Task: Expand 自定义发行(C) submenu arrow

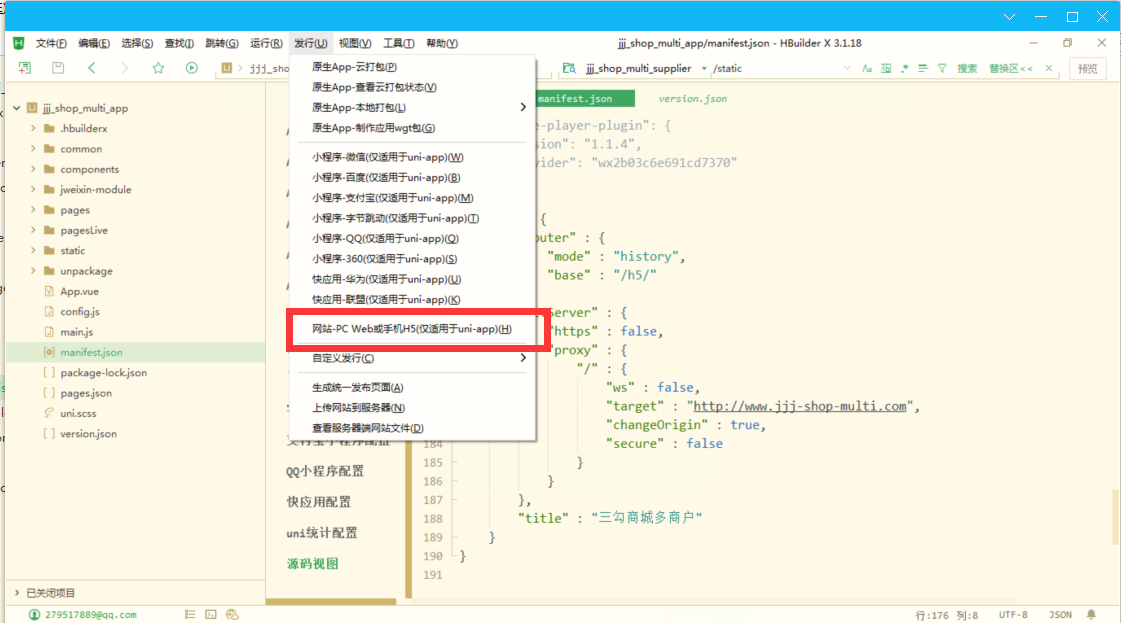Action: tap(523, 358)
